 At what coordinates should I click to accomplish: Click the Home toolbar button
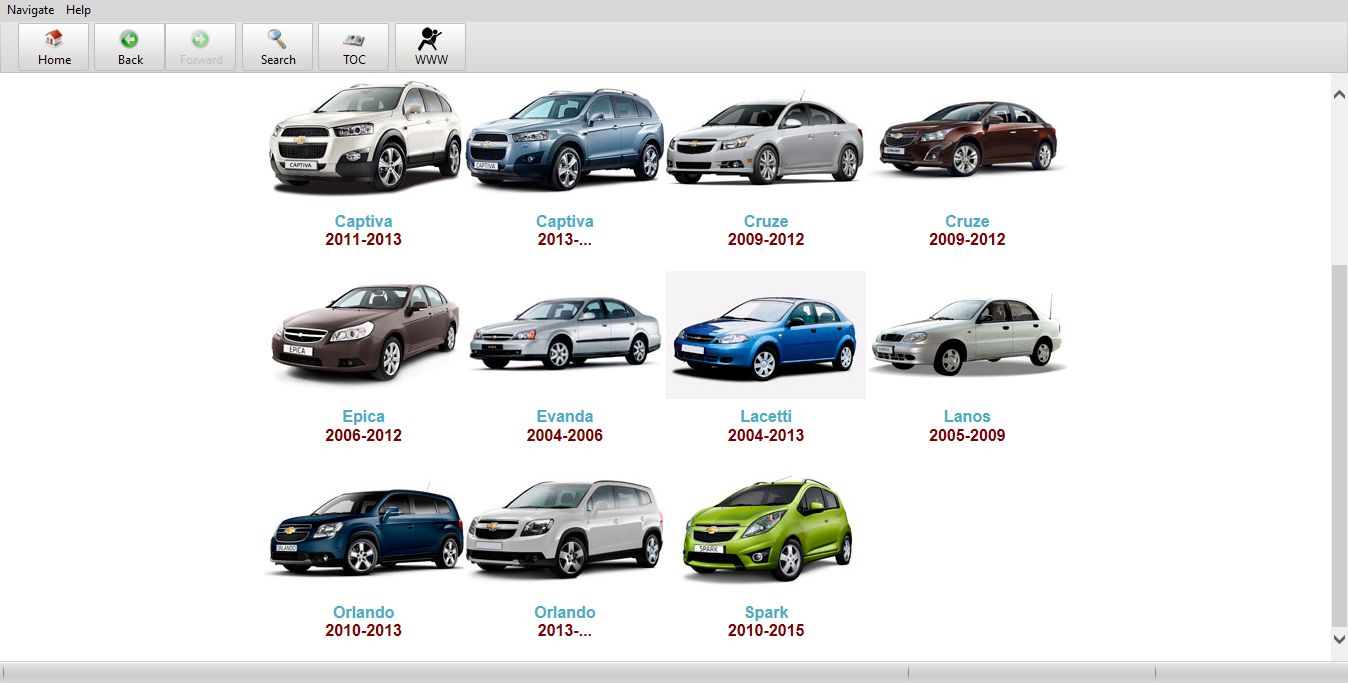54,47
